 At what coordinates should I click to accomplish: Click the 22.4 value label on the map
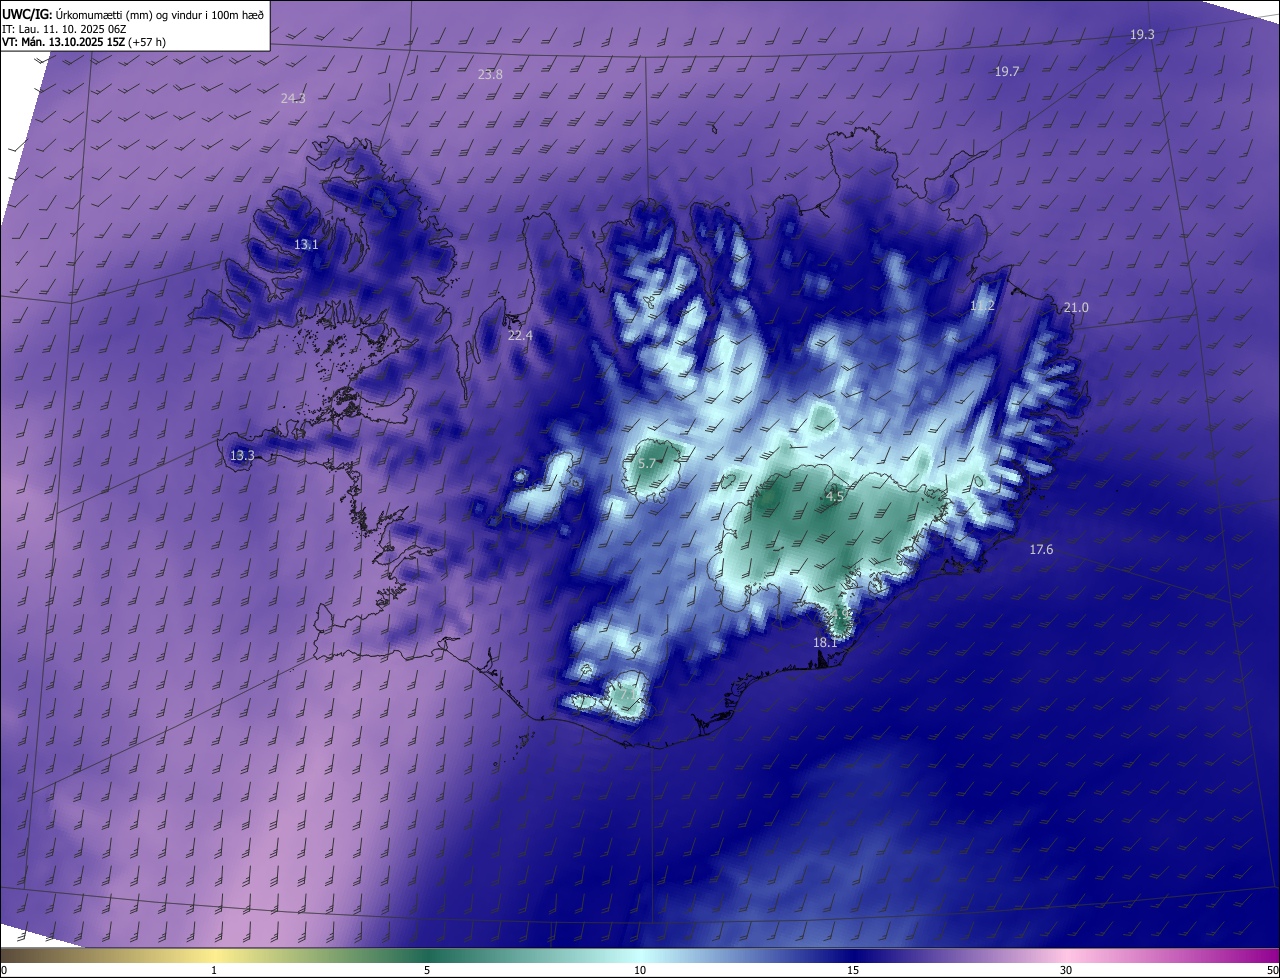(x=520, y=336)
